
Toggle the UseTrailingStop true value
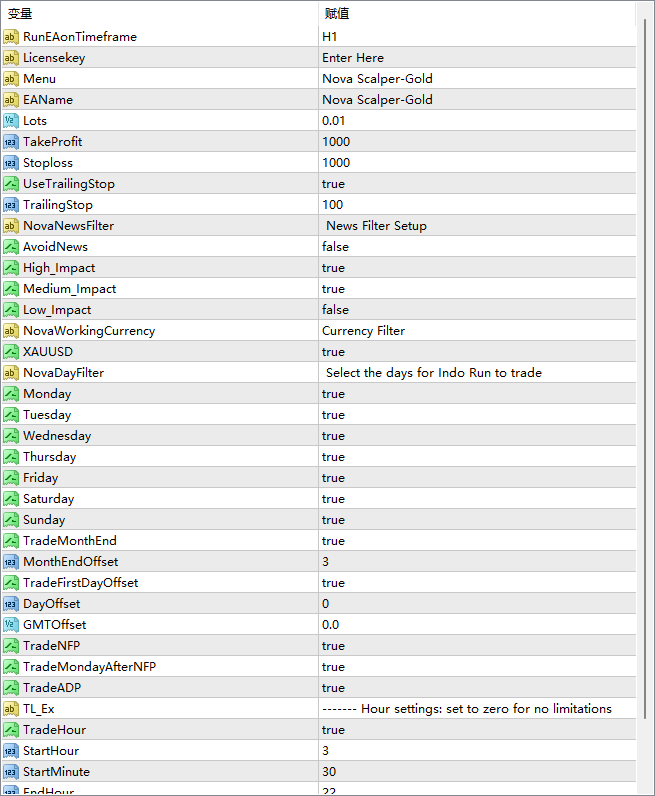[x=333, y=184]
